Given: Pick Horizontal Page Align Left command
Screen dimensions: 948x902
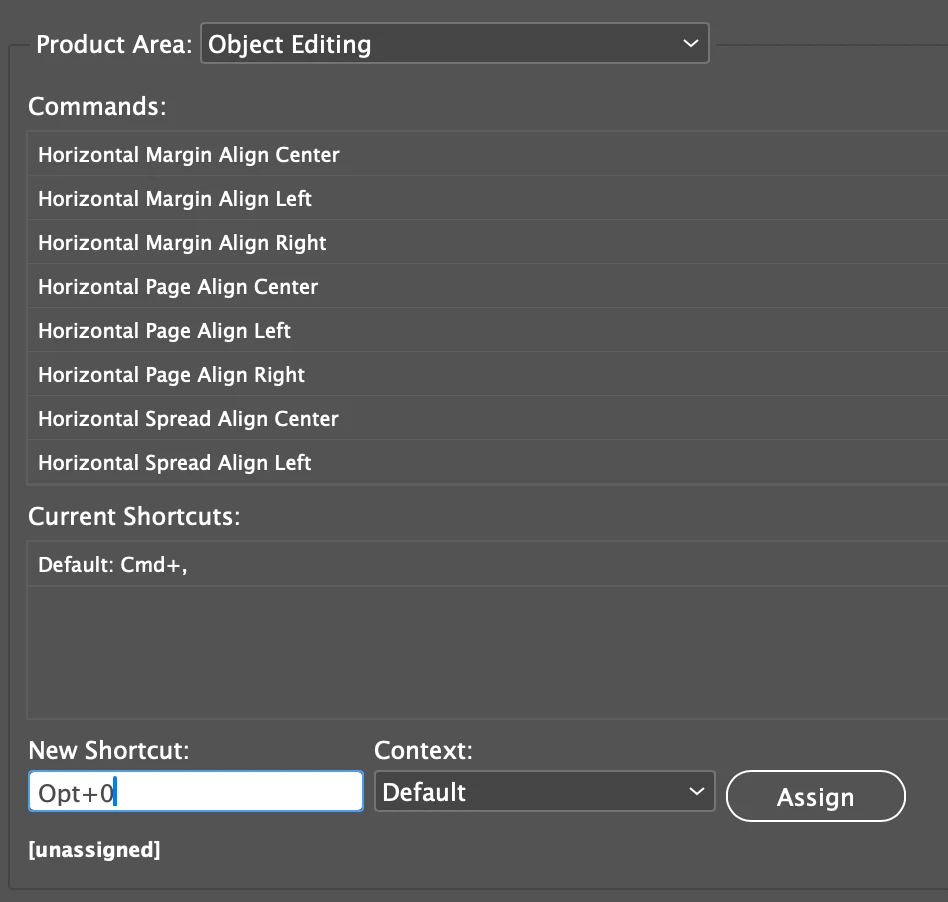Looking at the screenshot, I should tap(164, 331).
